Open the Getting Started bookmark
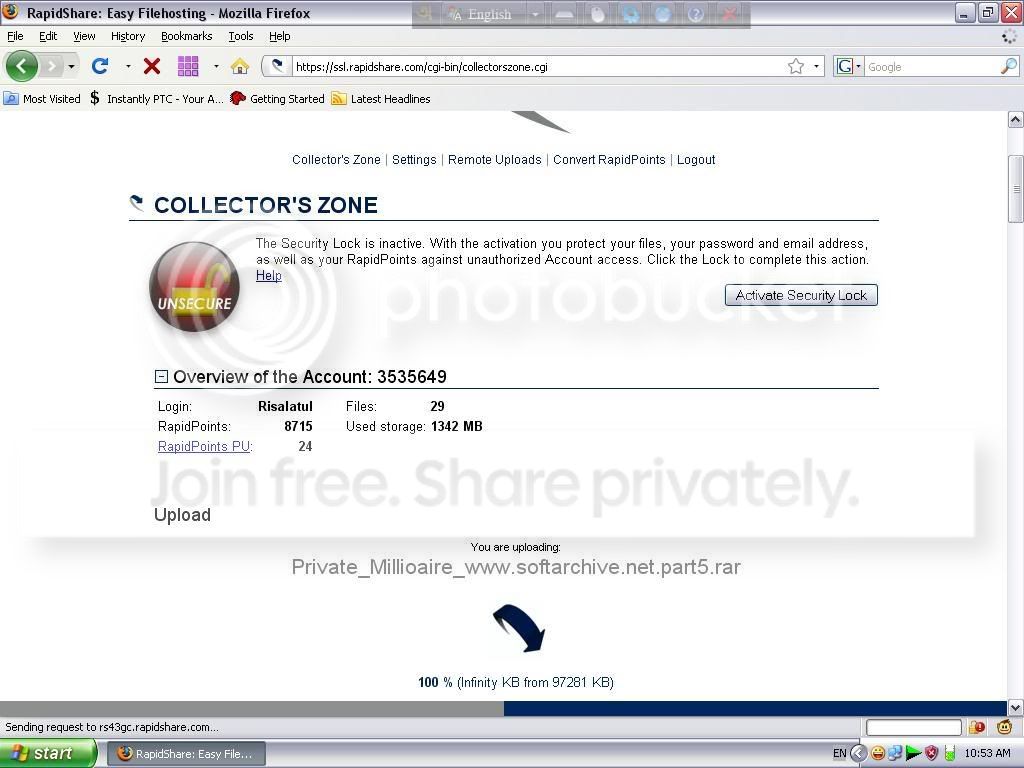The width and height of the screenshot is (1024, 768). coord(278,99)
